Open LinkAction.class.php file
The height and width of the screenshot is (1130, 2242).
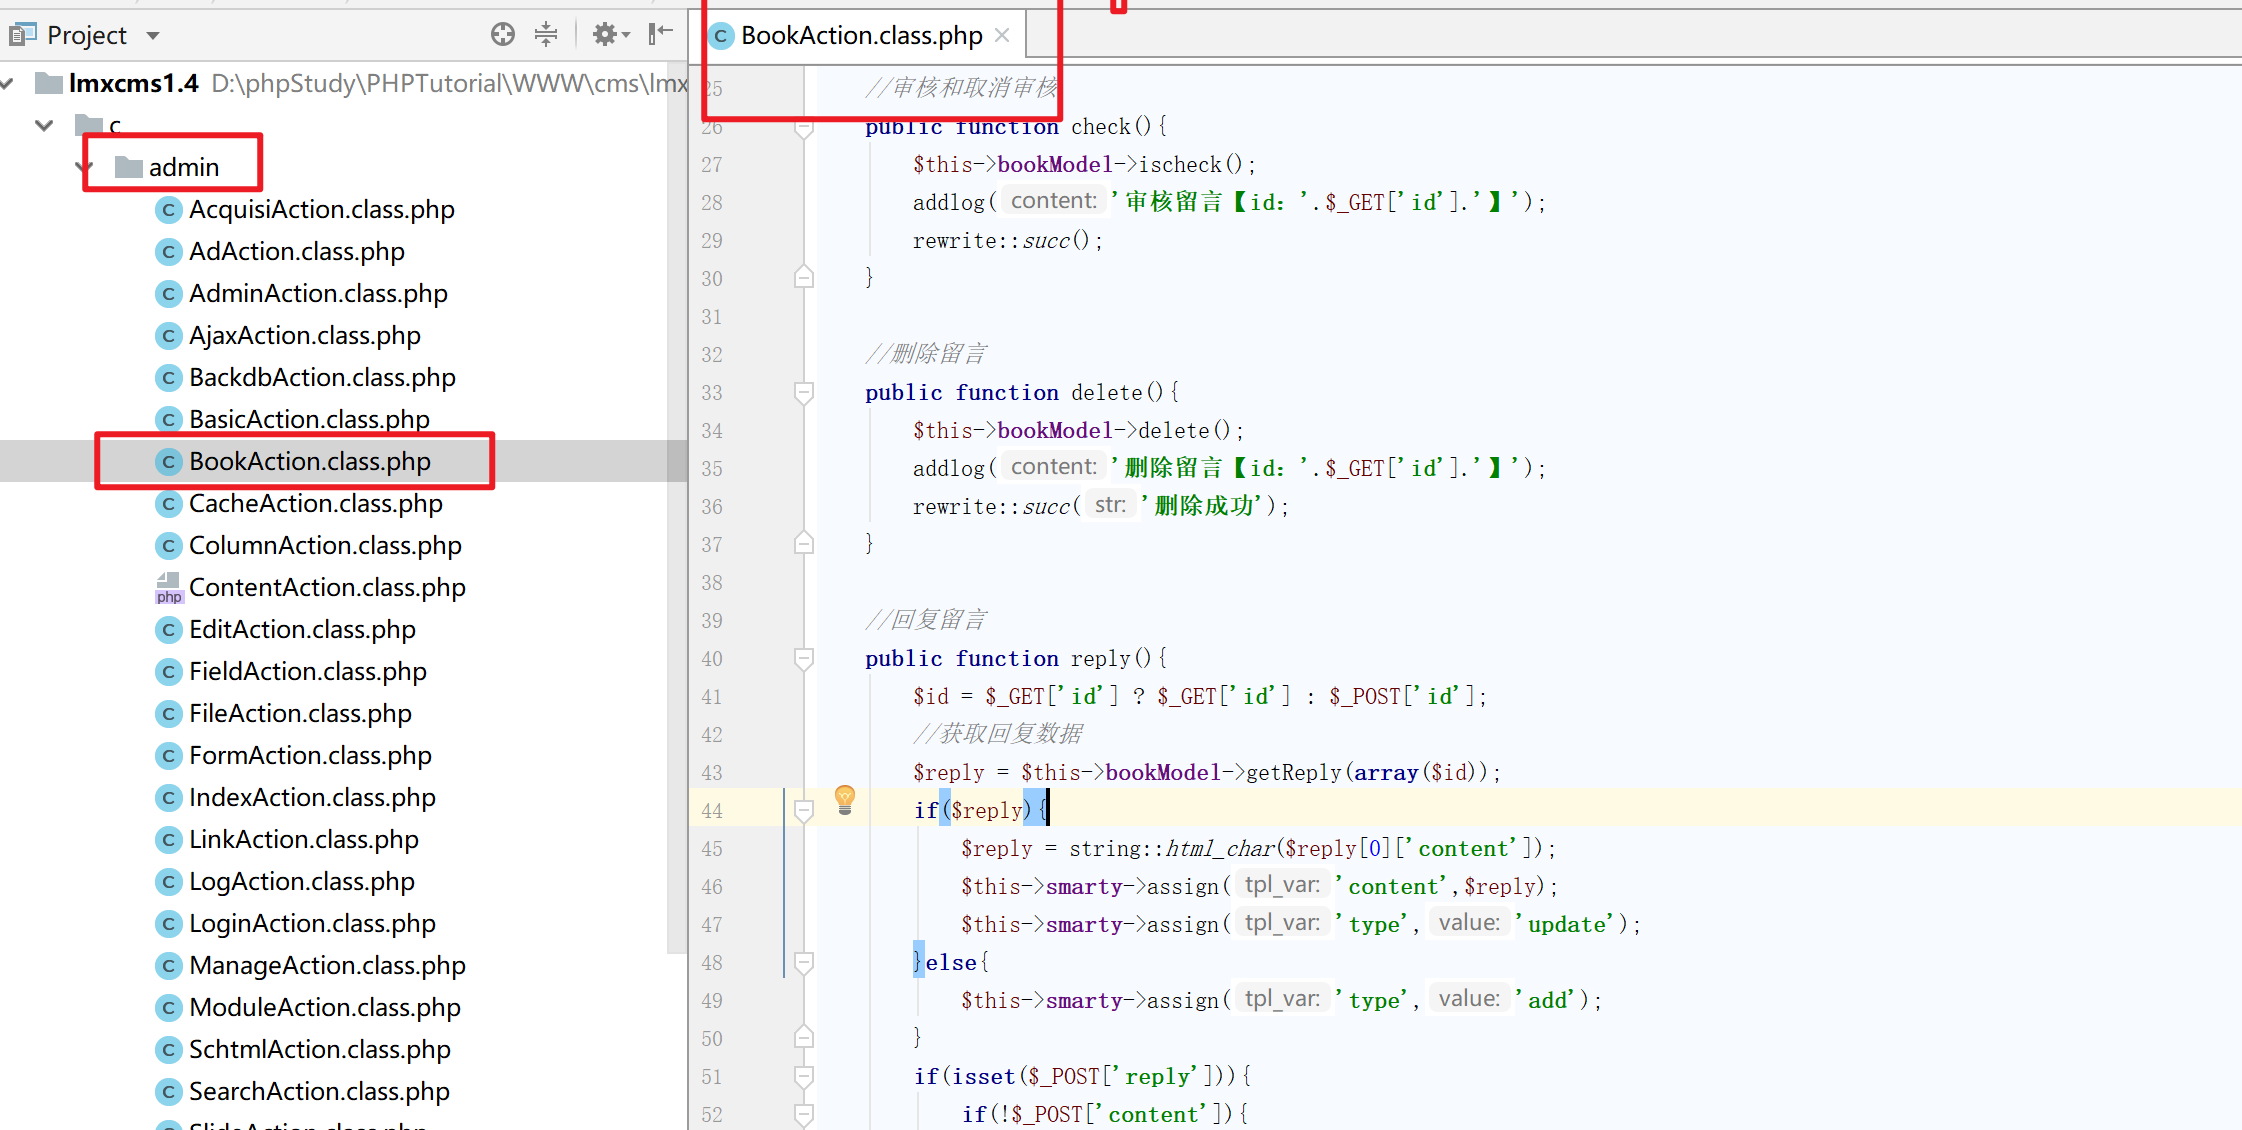point(303,839)
